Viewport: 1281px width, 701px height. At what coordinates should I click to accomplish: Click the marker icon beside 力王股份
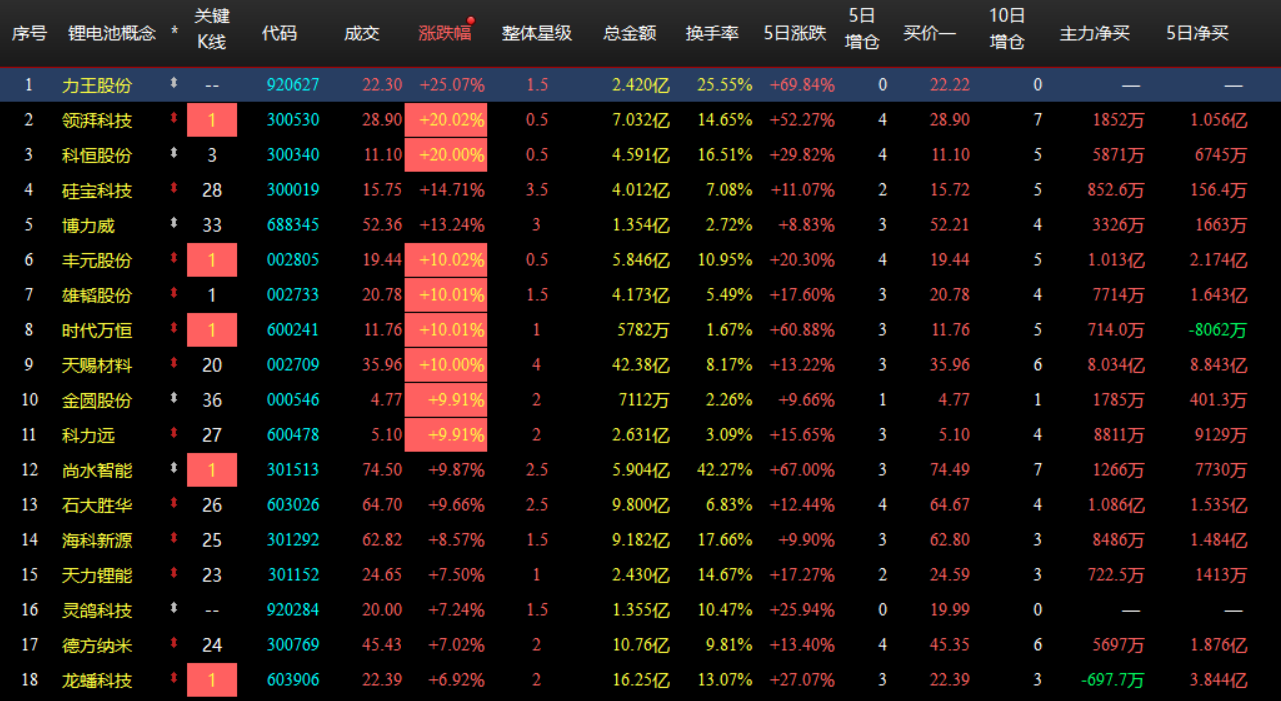[175, 84]
